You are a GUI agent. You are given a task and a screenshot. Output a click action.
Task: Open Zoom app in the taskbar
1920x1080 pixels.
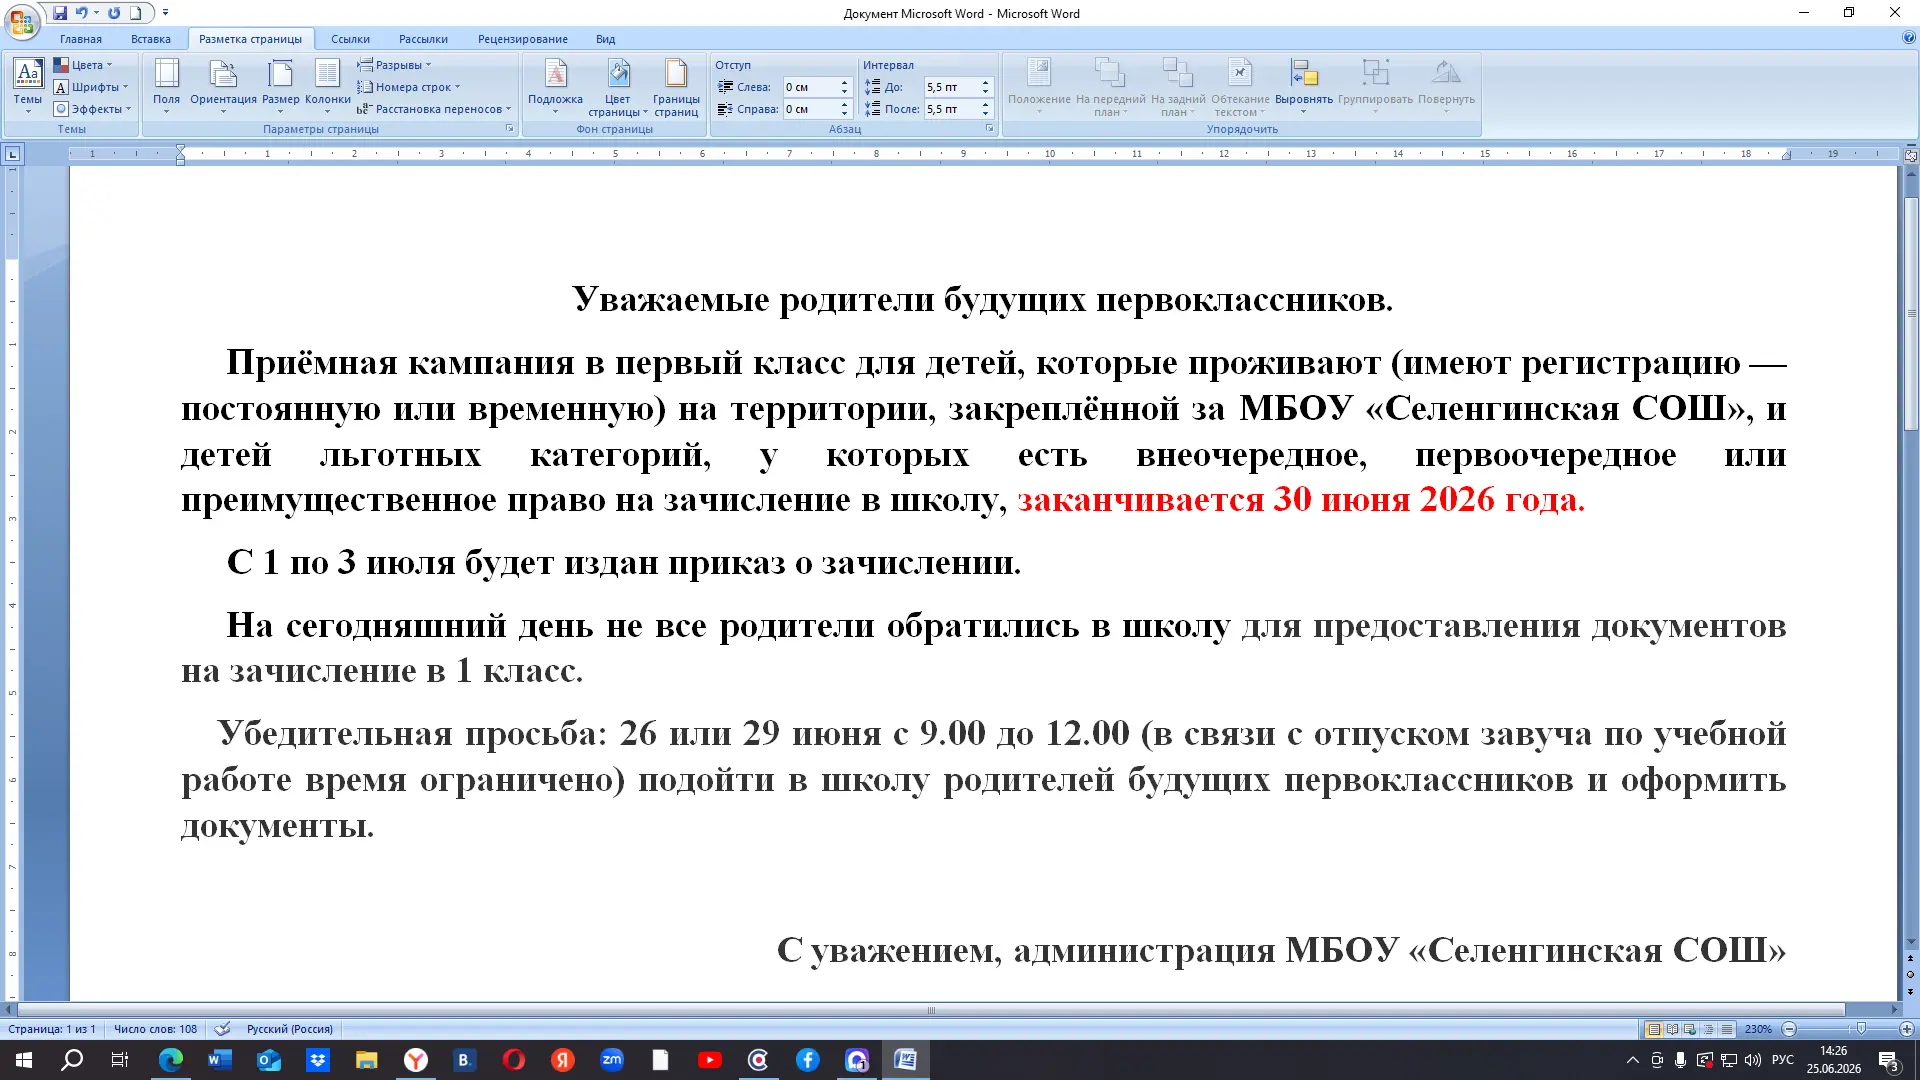[x=612, y=1060]
